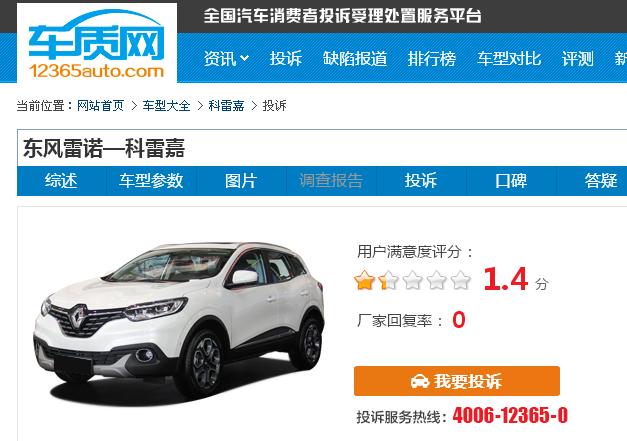The image size is (627, 441).
Task: Click the white Renault Kadjar car image
Action: pyautogui.click(x=178, y=320)
